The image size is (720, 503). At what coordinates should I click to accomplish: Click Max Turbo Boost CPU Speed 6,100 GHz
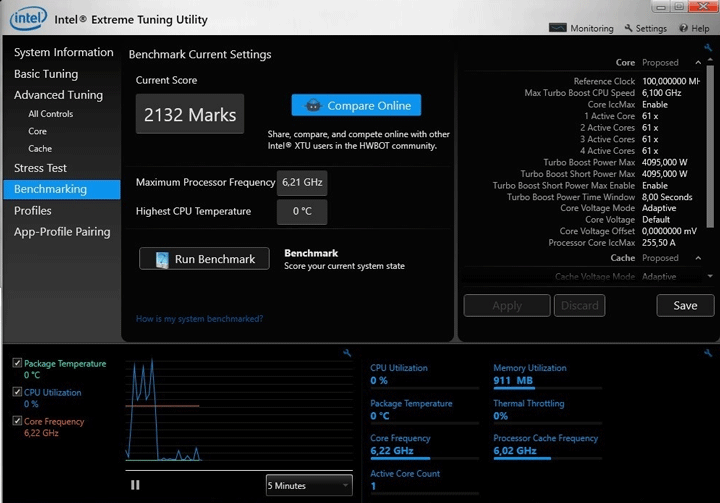tap(661, 93)
